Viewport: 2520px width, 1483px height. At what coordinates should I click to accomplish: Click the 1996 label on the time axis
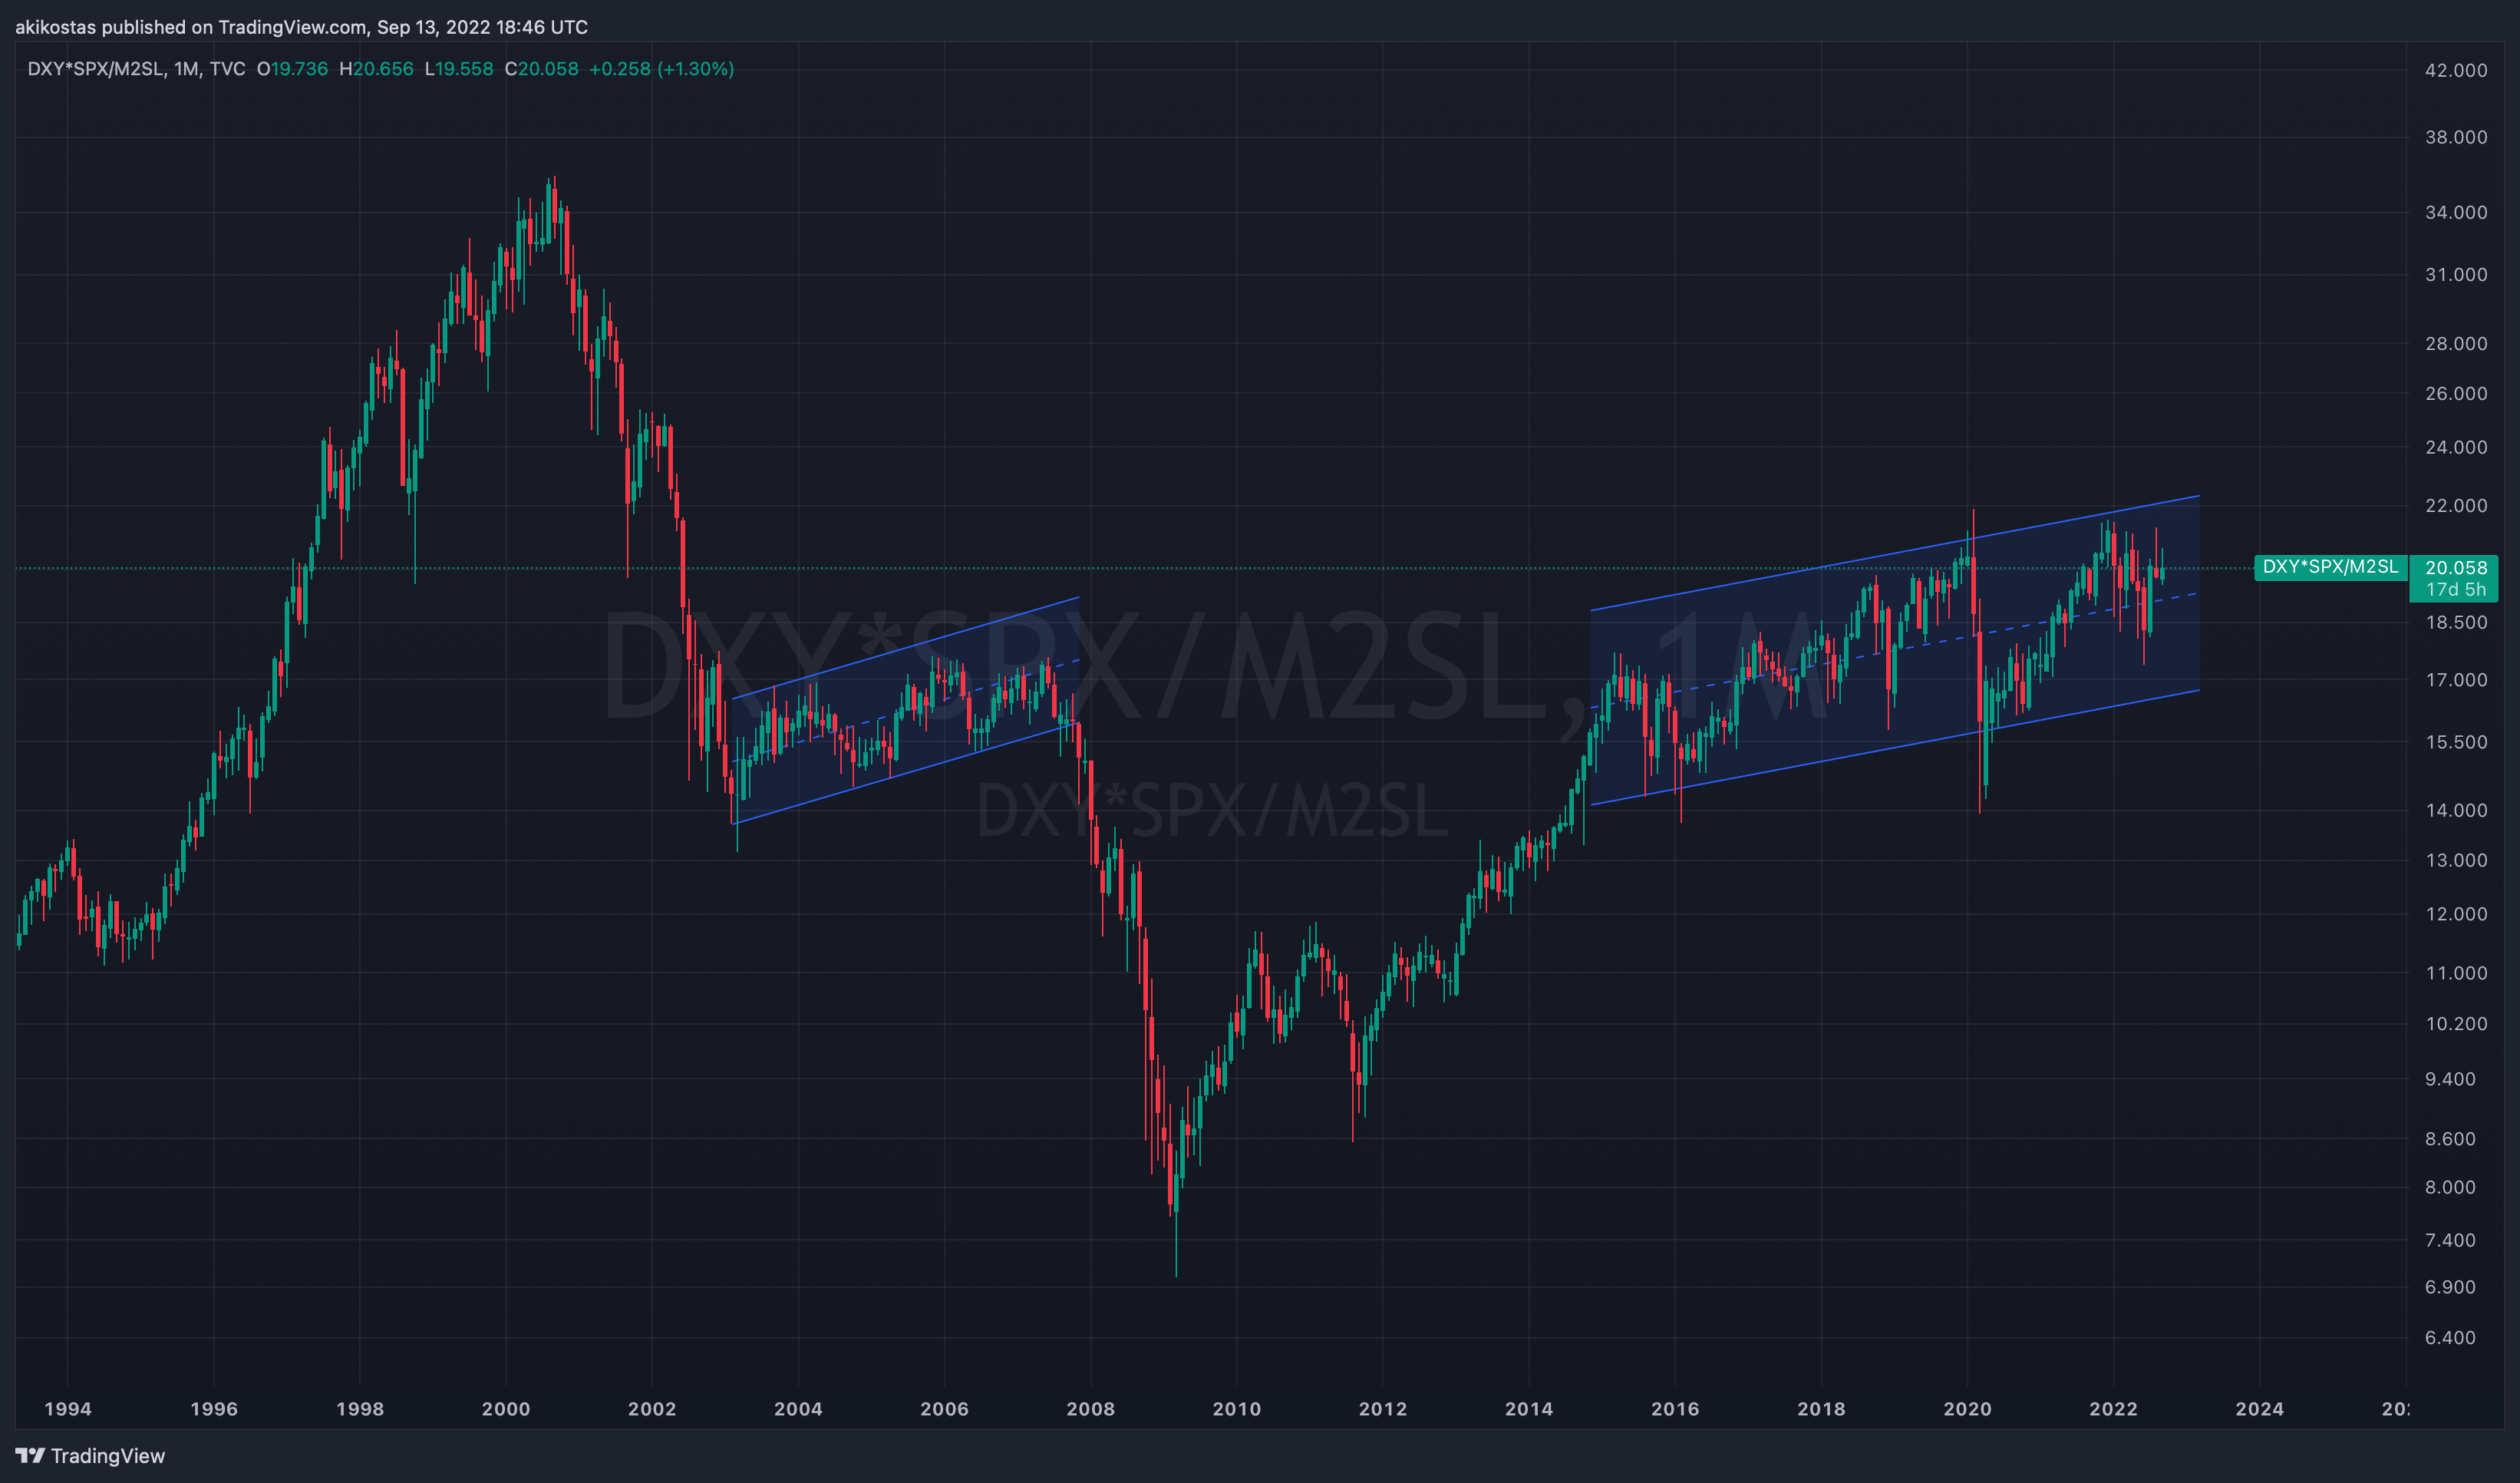(x=214, y=1409)
